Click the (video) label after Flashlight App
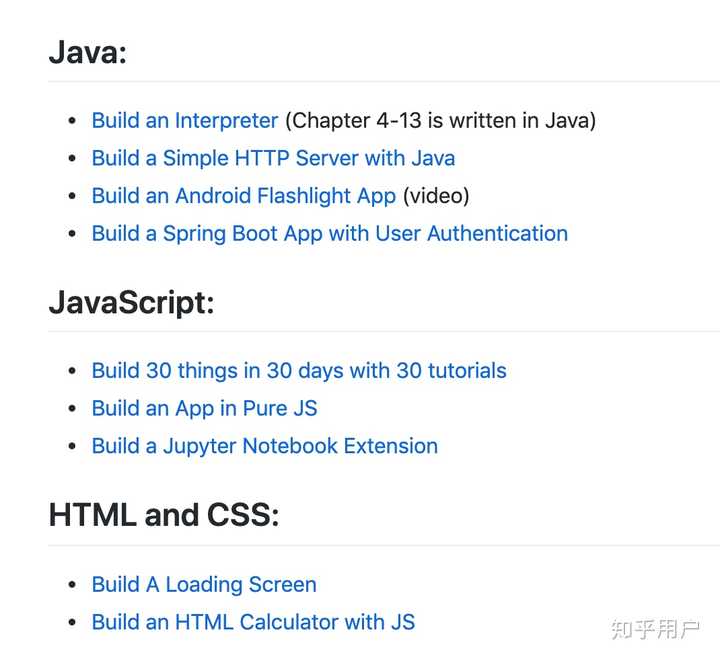 pos(436,196)
